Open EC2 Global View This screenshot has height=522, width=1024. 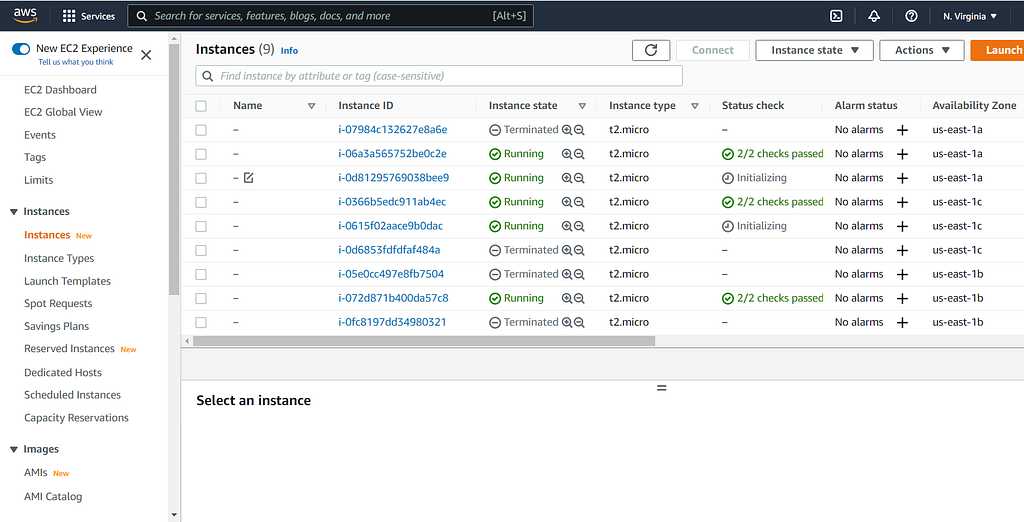(x=63, y=112)
